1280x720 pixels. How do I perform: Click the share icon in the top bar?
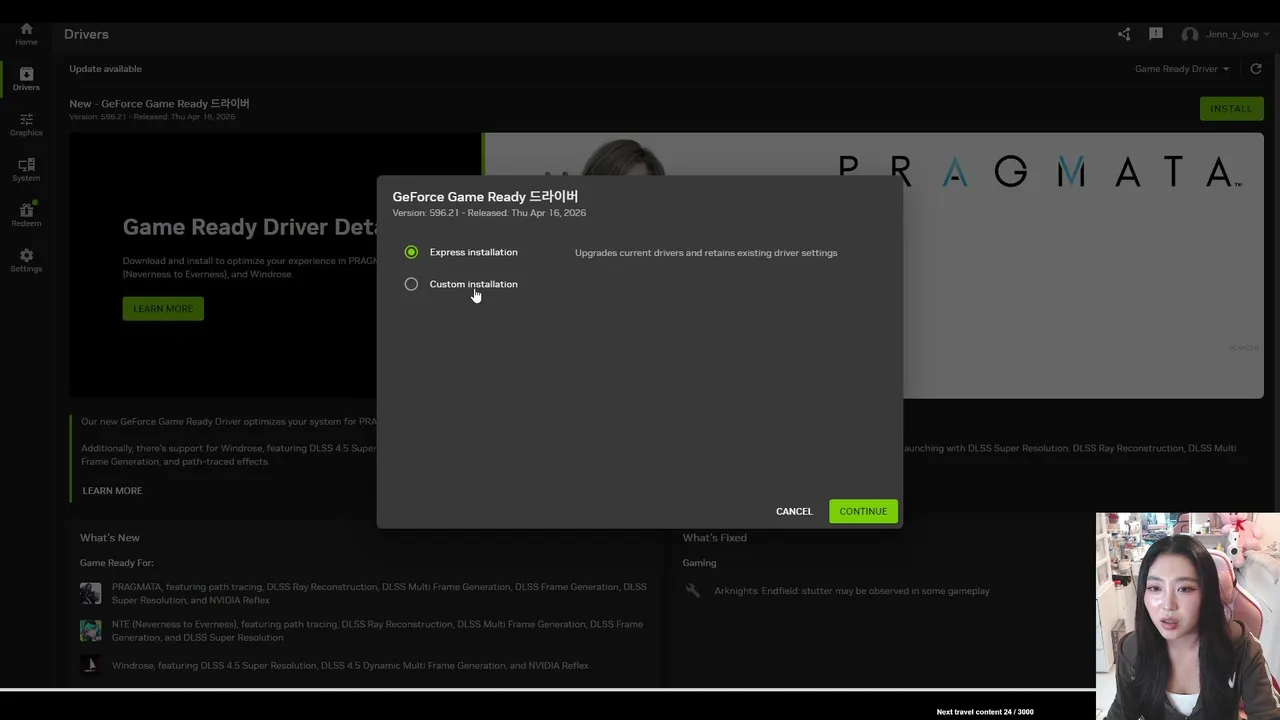[x=1124, y=34]
